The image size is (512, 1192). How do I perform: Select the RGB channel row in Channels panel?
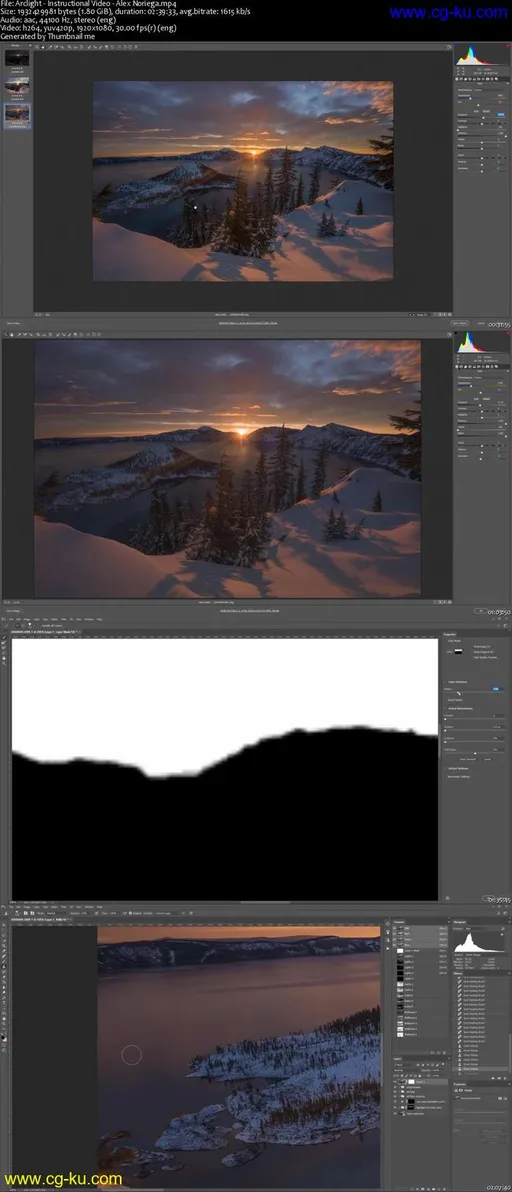(421, 928)
